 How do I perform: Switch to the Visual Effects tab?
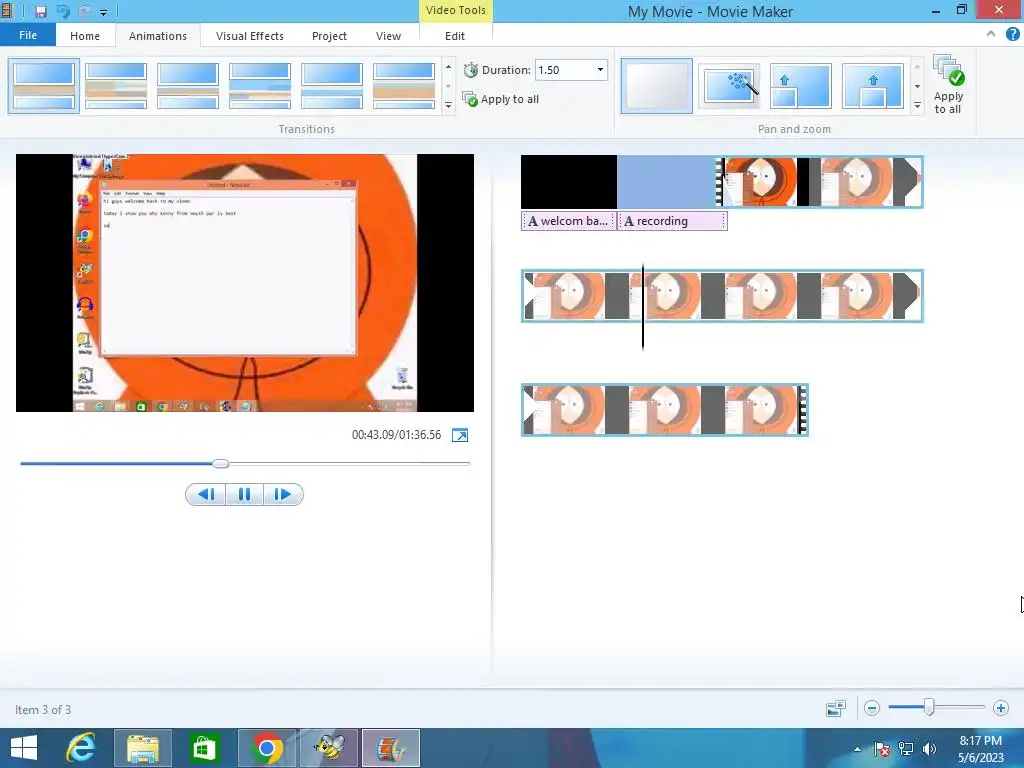(x=249, y=36)
